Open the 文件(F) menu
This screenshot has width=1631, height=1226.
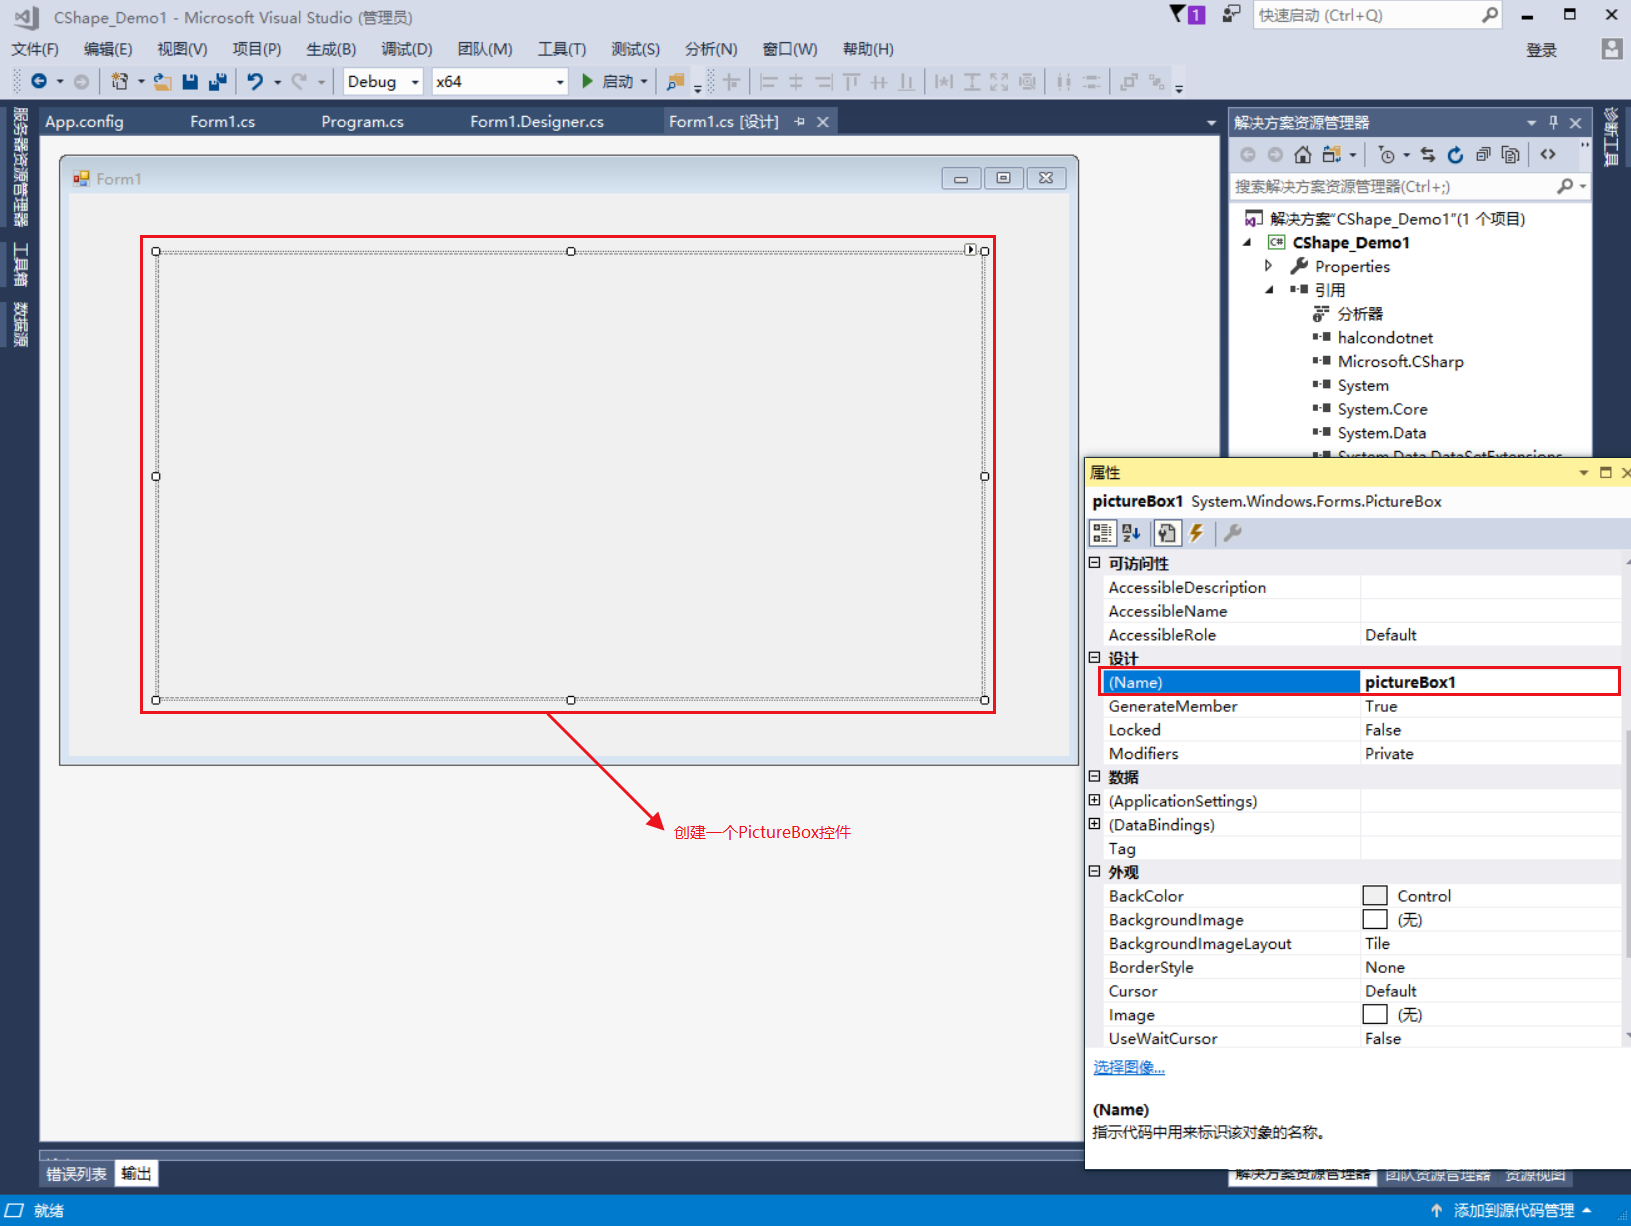click(35, 49)
